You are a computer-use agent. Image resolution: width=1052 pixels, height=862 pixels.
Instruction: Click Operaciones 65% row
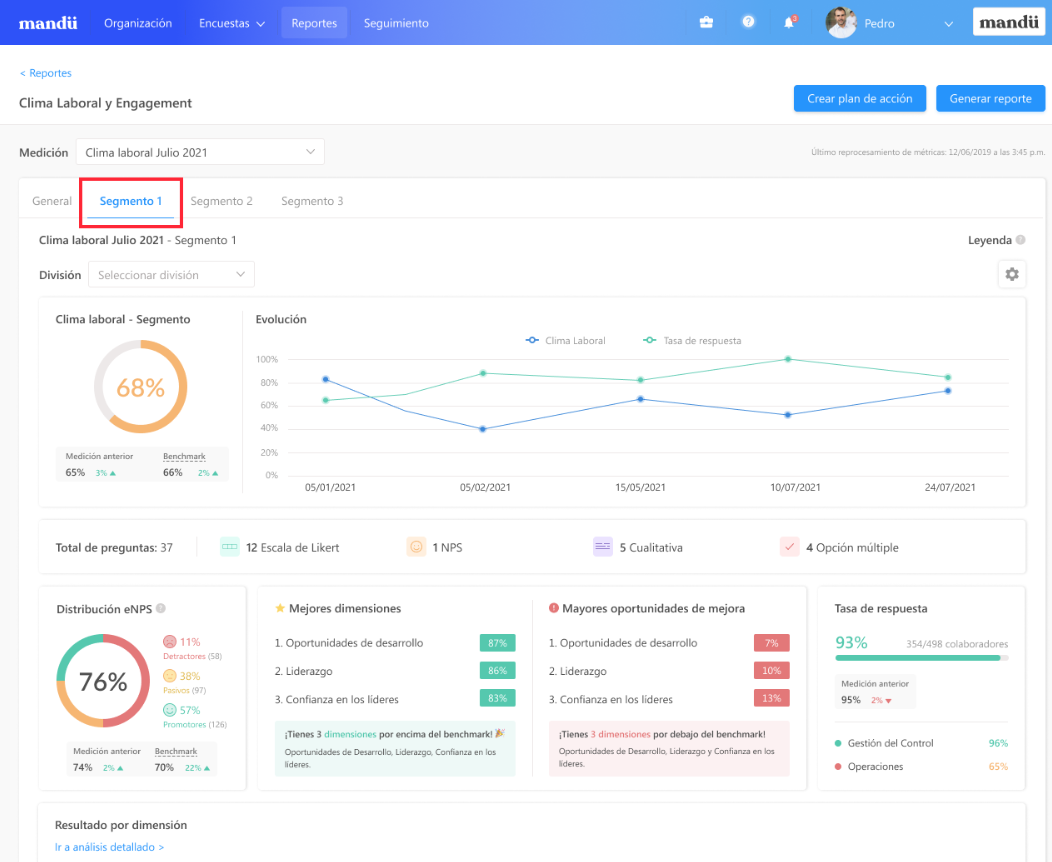tap(921, 767)
